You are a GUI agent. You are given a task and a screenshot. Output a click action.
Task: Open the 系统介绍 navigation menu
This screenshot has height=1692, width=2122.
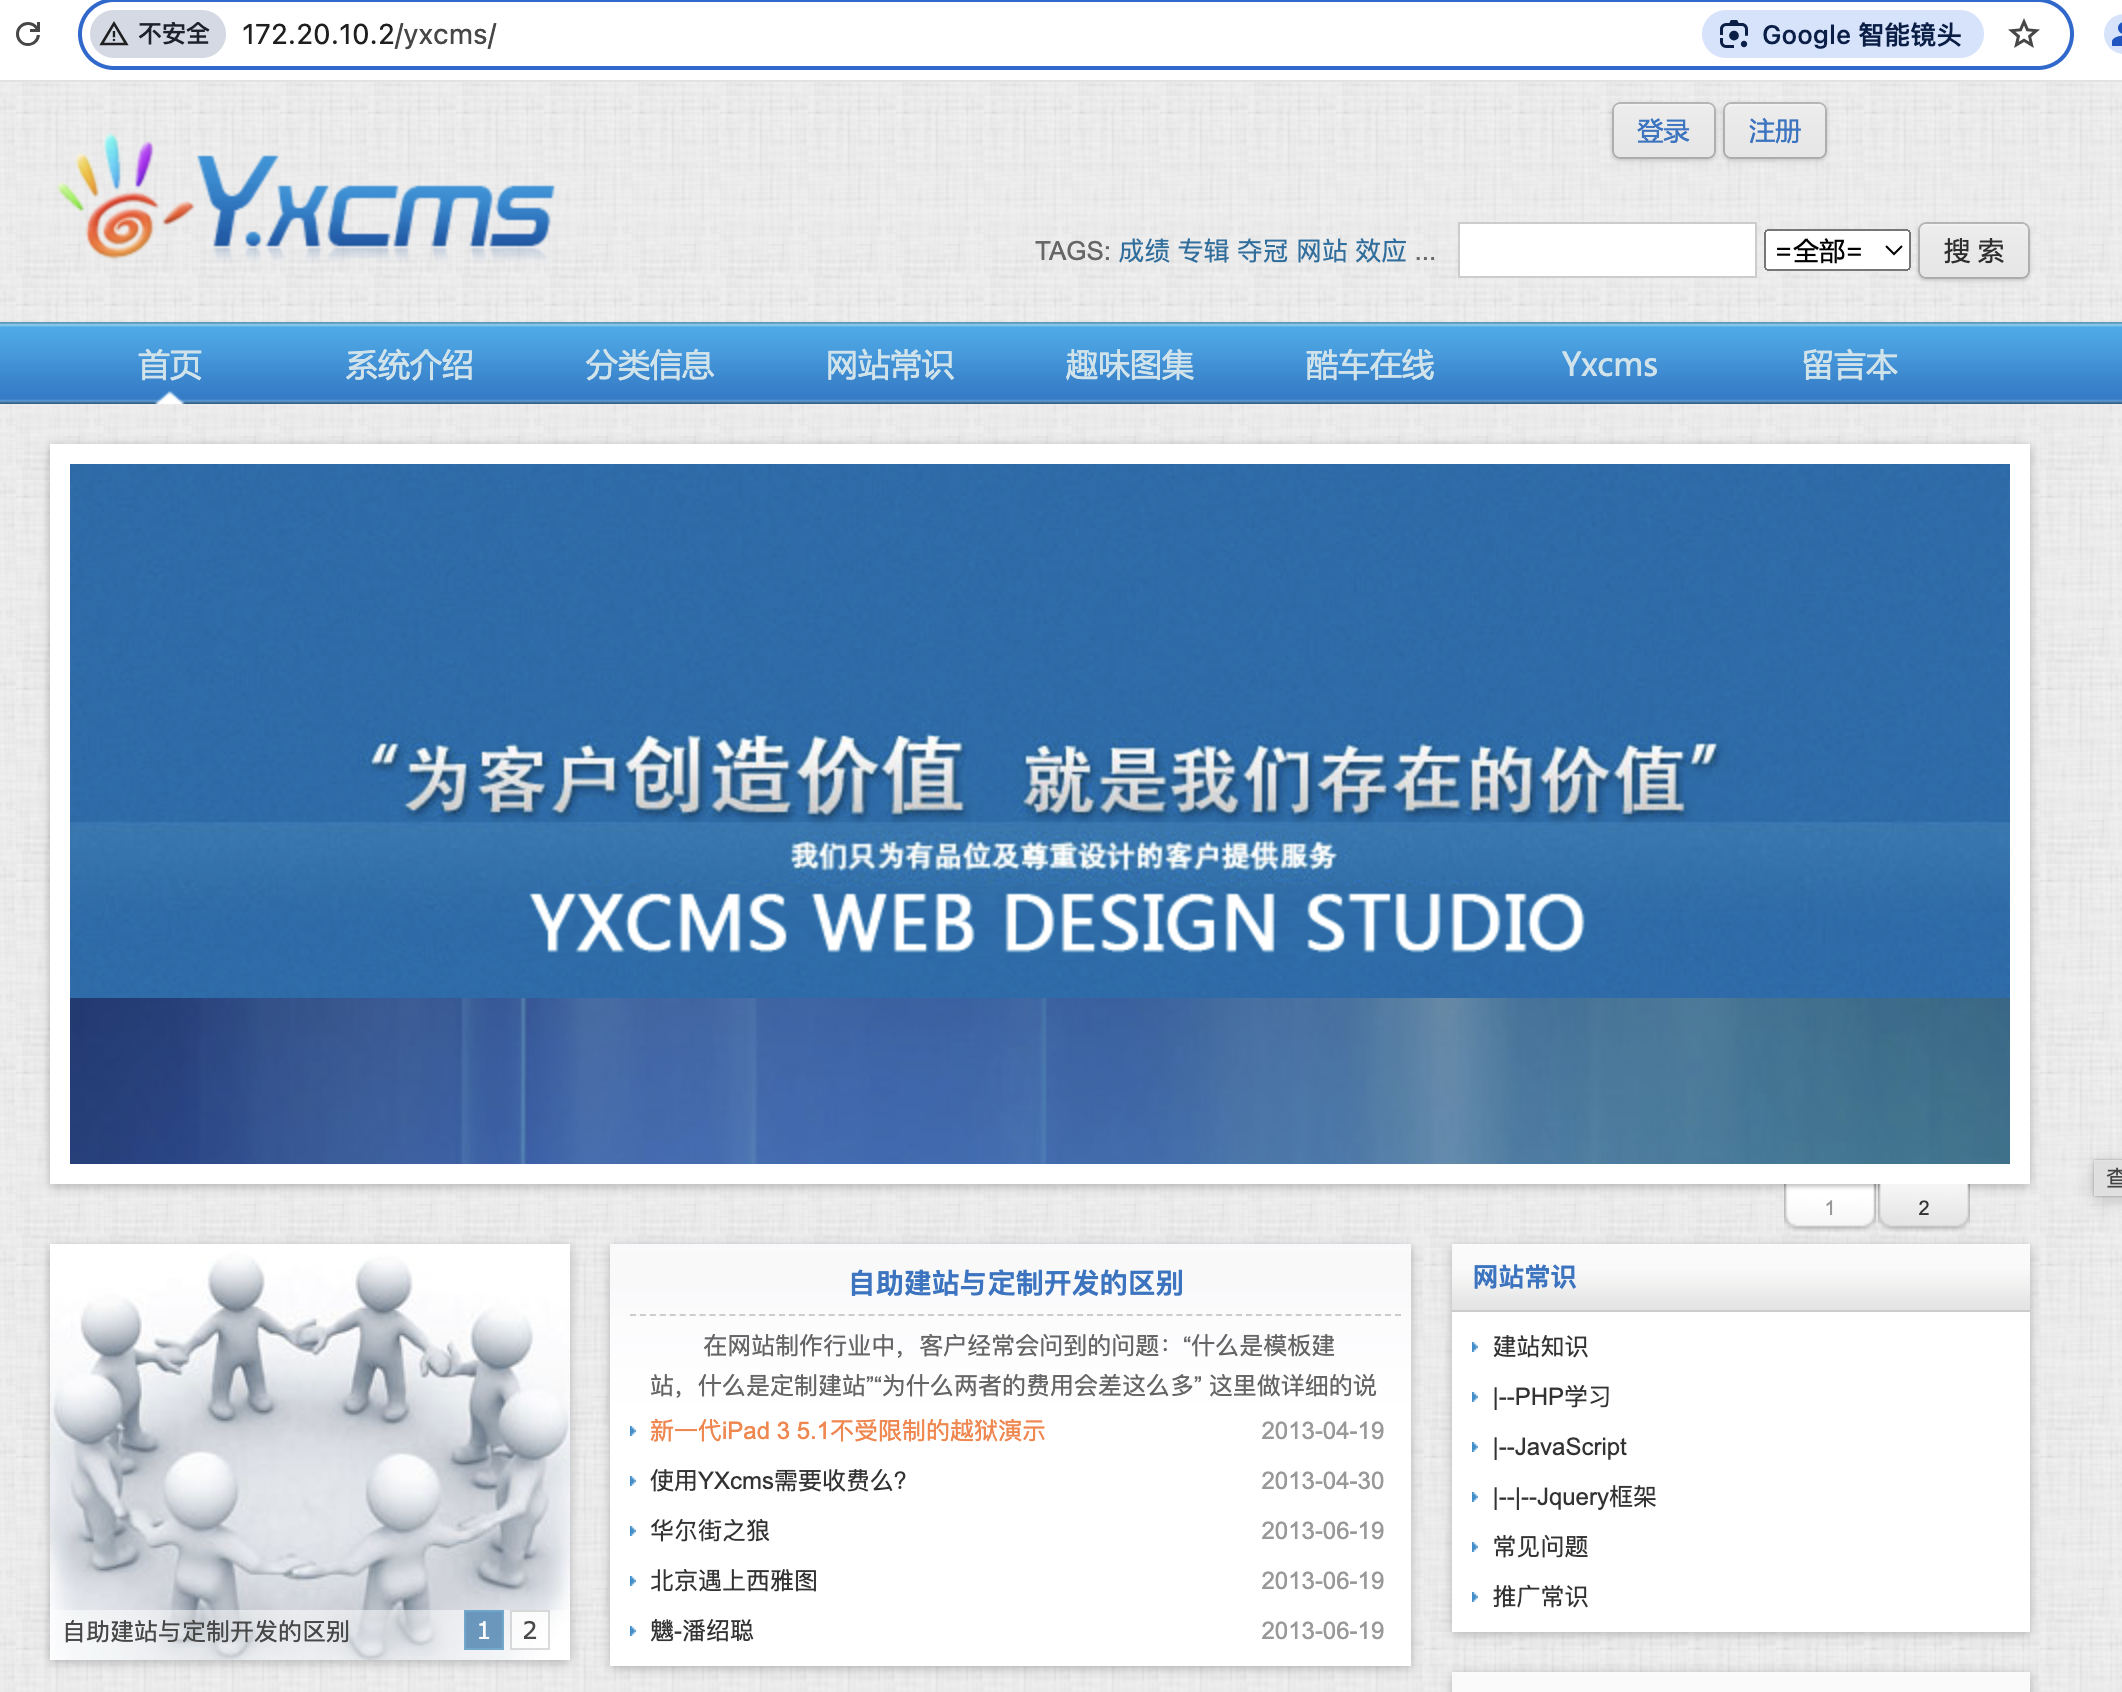pos(409,365)
